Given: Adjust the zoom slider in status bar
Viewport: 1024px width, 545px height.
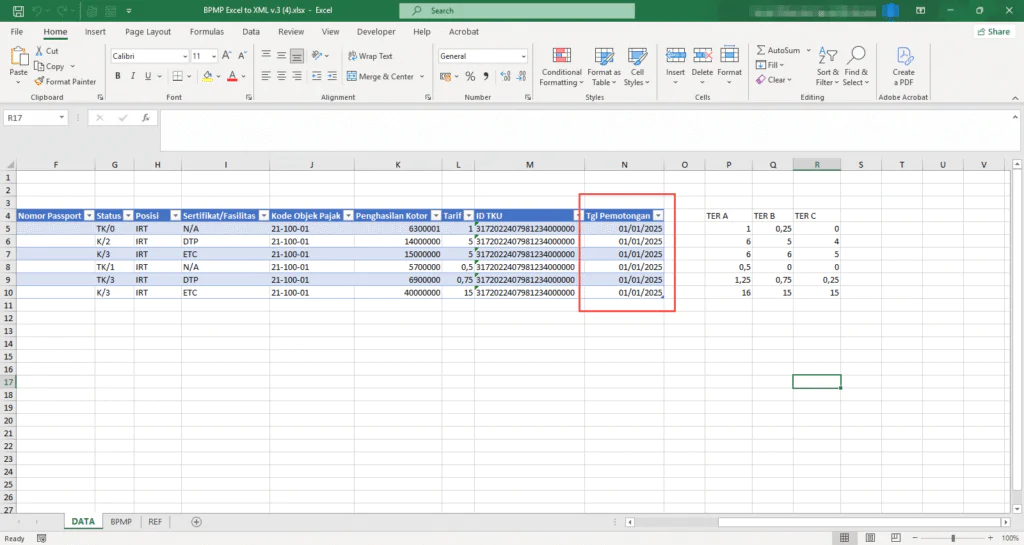Looking at the screenshot, I should point(953,538).
